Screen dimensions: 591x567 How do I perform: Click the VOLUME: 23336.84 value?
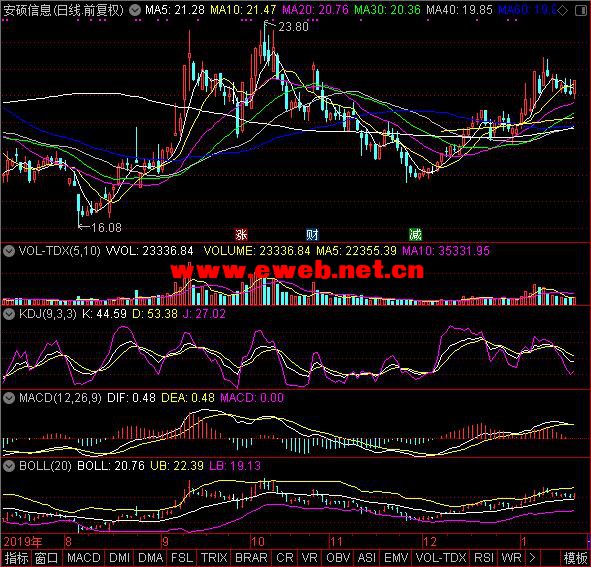point(257,251)
